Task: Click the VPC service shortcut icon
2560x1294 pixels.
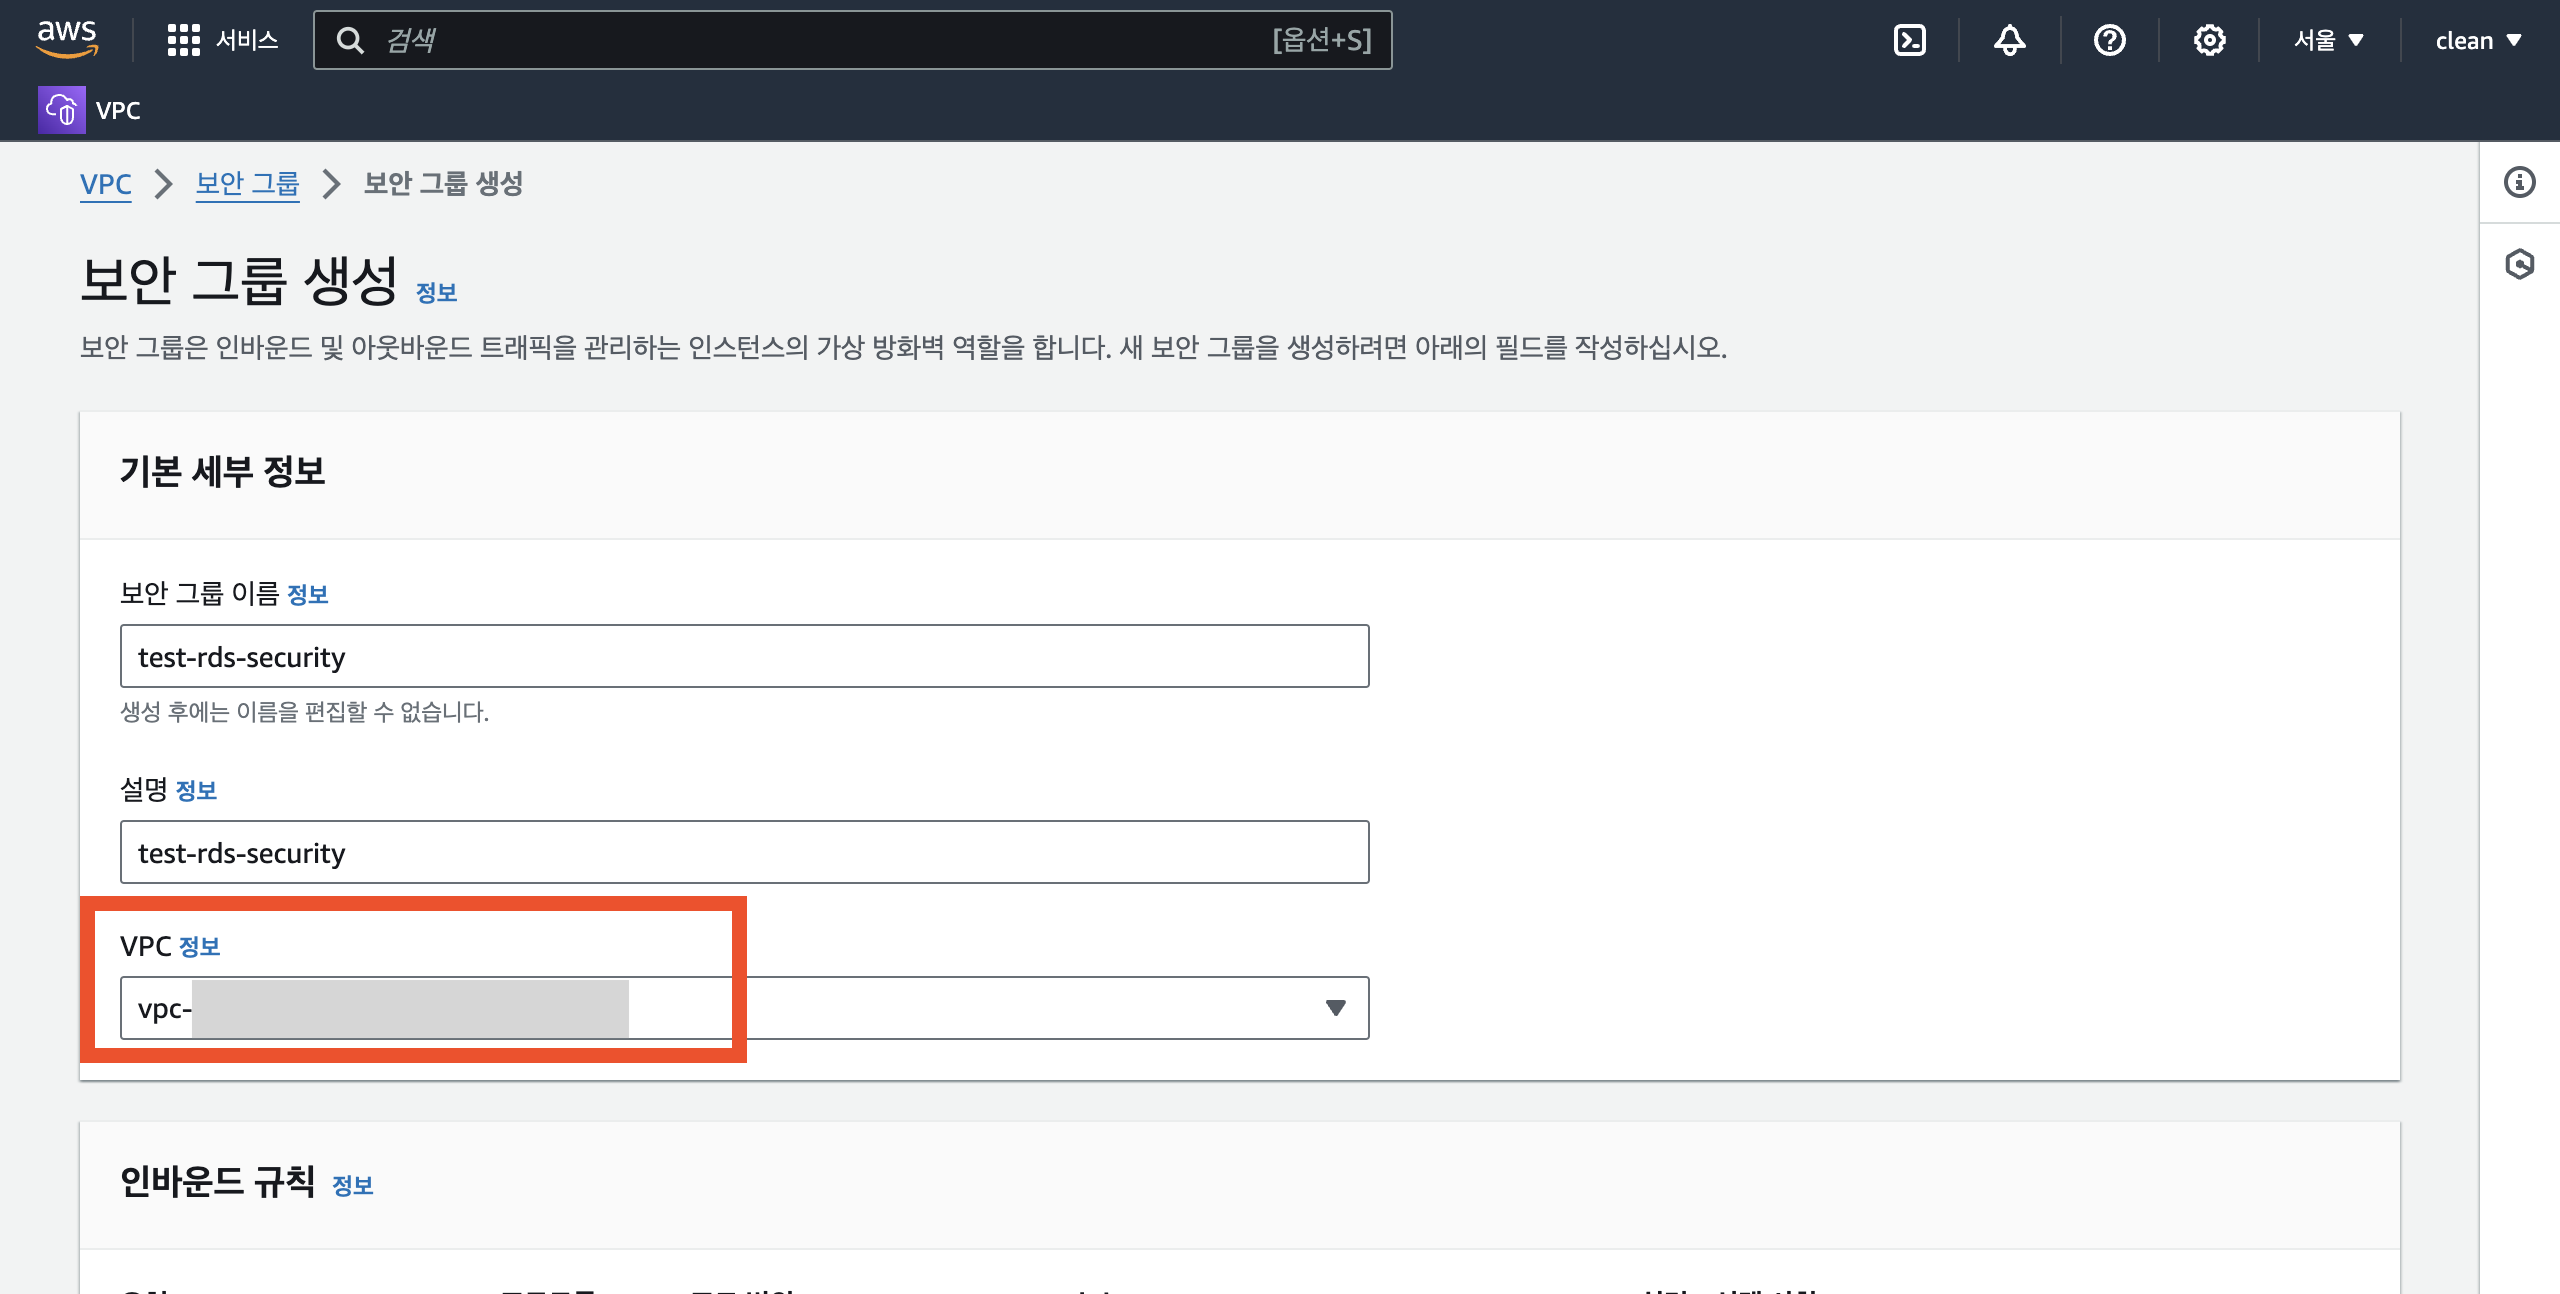Action: pos(61,110)
